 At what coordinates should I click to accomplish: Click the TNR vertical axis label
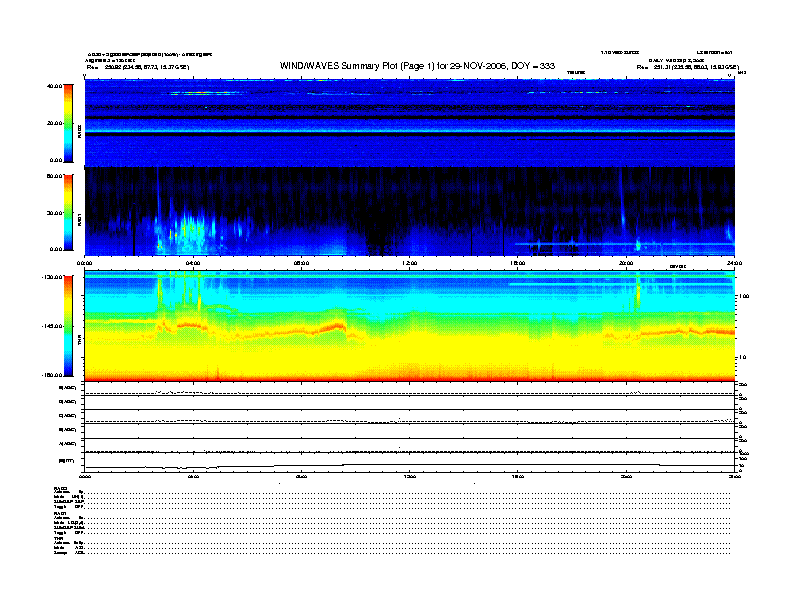79,341
